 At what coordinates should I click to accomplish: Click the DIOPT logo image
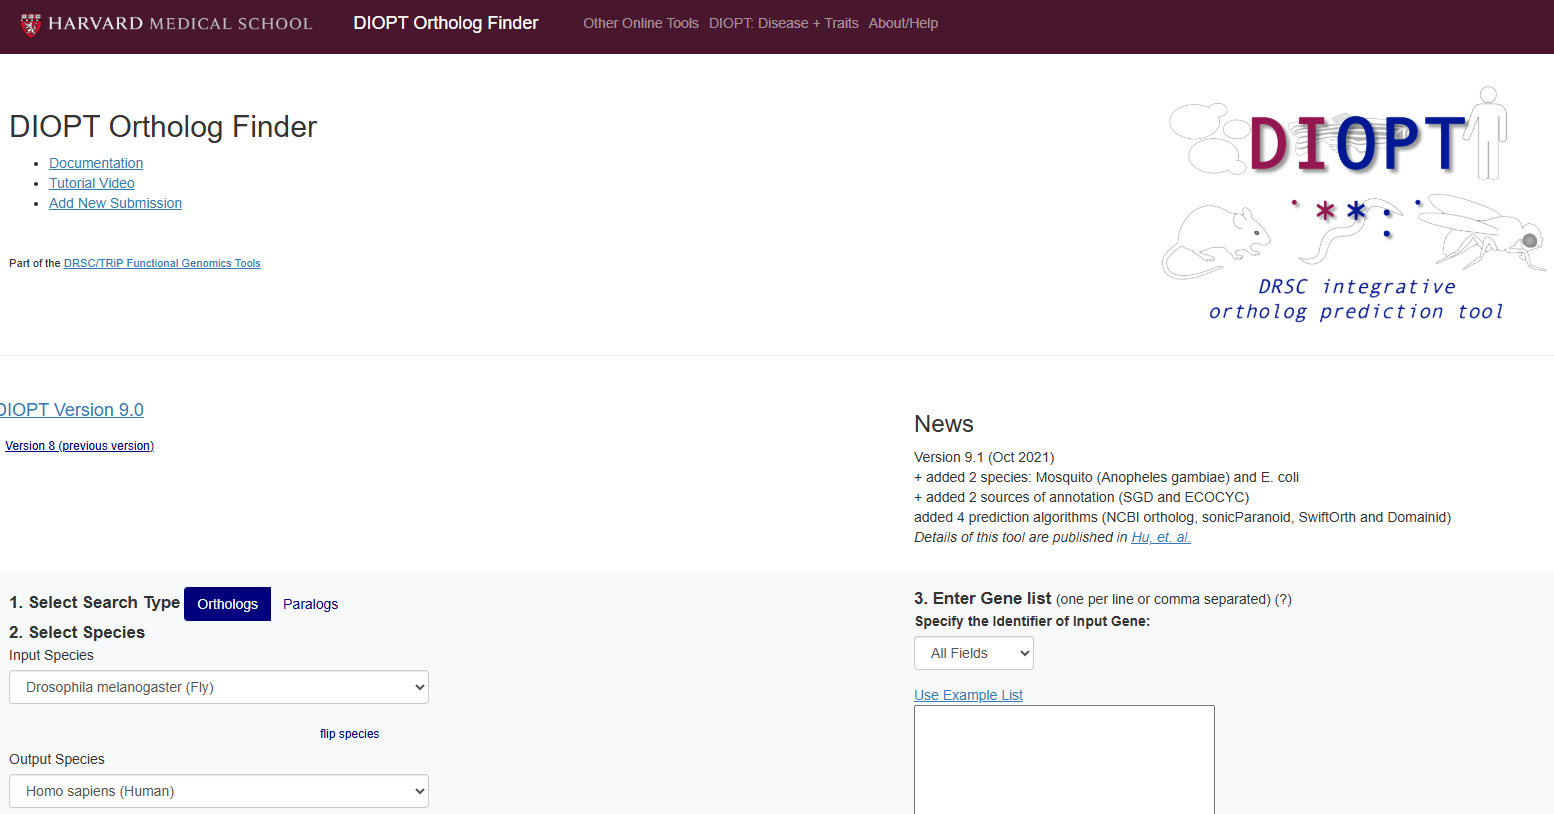click(x=1355, y=204)
